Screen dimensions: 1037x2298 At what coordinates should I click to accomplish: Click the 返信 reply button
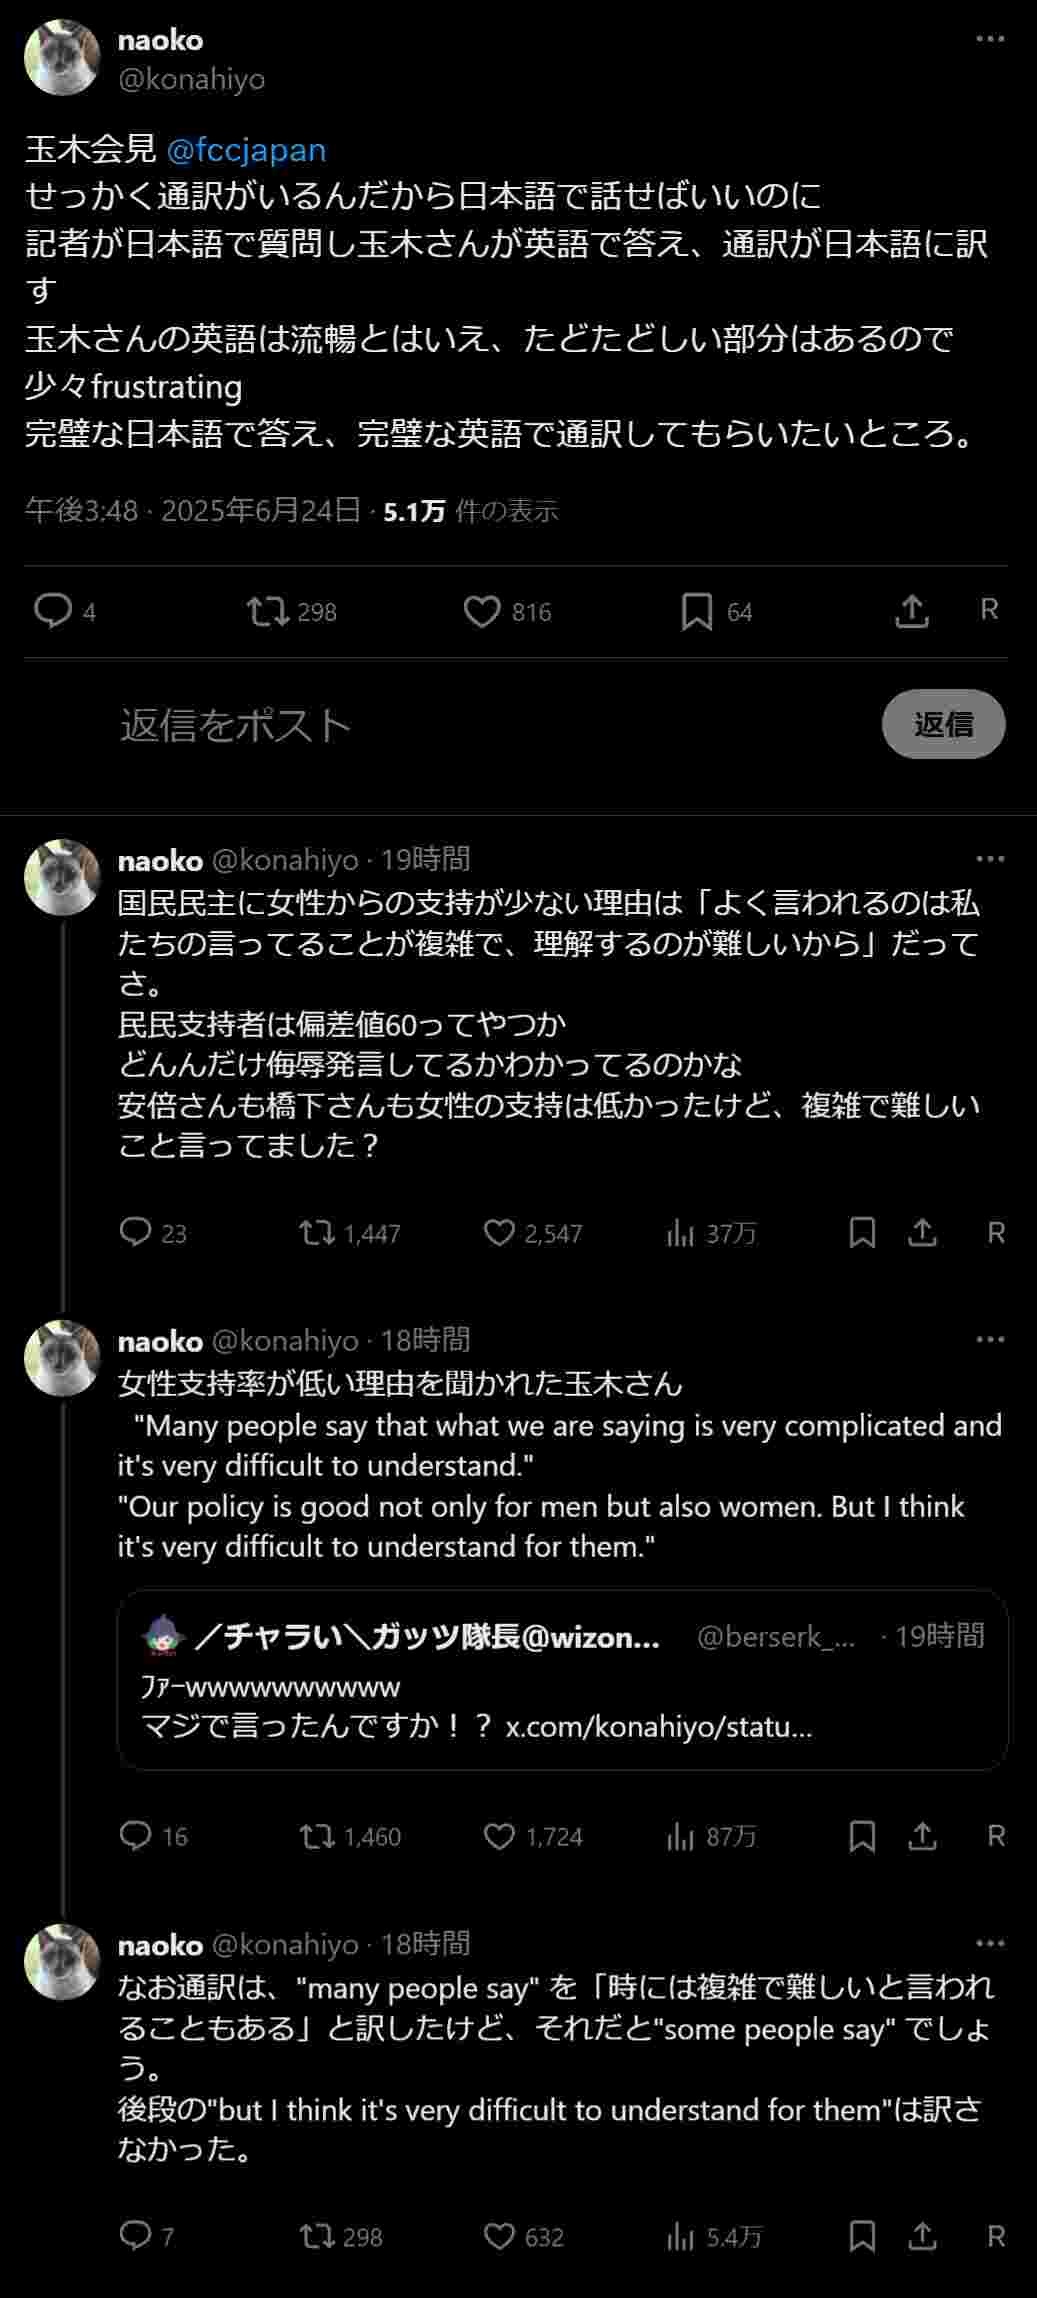[943, 724]
